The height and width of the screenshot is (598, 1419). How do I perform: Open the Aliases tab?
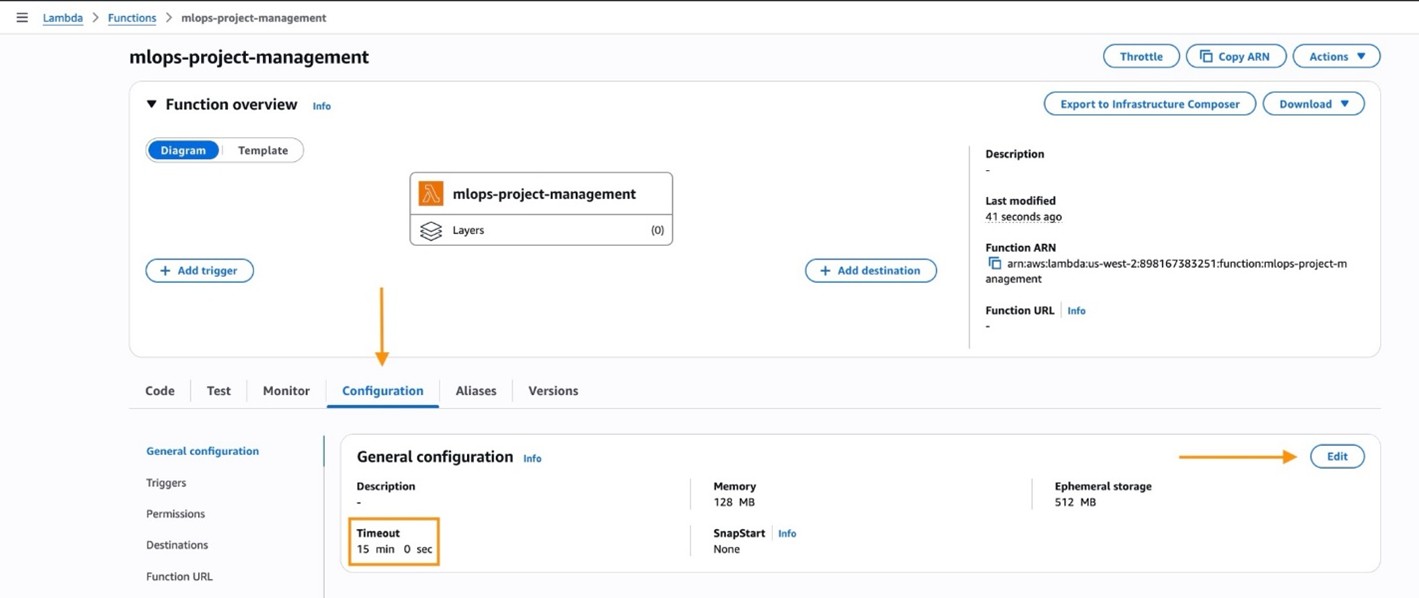[476, 390]
